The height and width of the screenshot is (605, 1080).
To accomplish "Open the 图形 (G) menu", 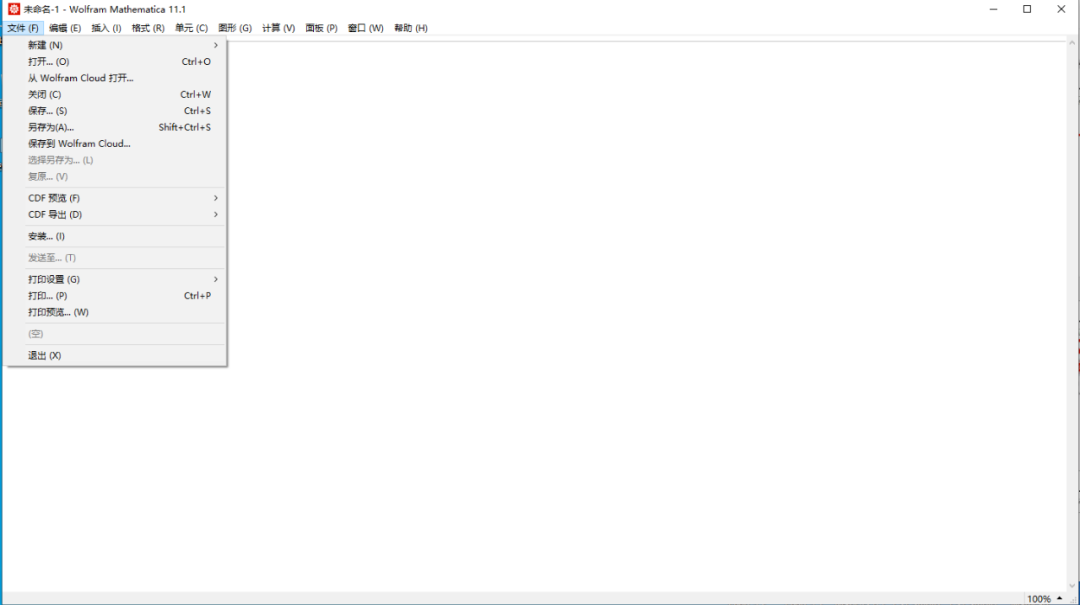I will pos(235,28).
